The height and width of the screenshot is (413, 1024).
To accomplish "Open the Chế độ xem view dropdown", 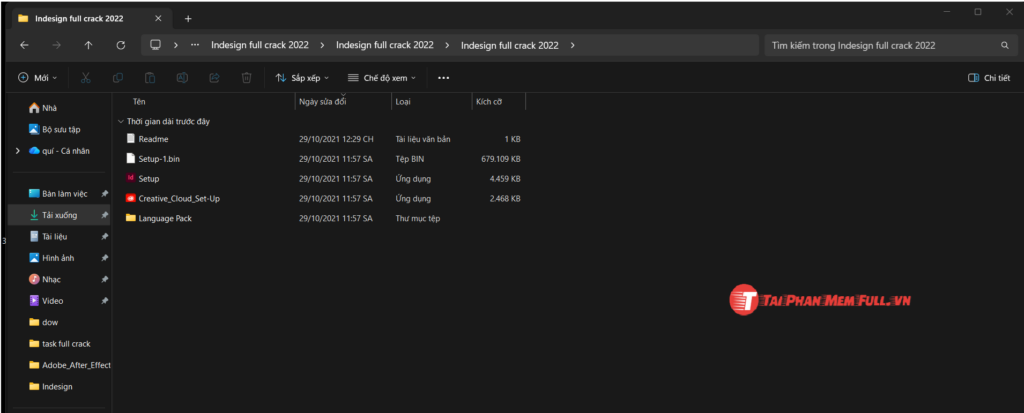I will [x=382, y=77].
